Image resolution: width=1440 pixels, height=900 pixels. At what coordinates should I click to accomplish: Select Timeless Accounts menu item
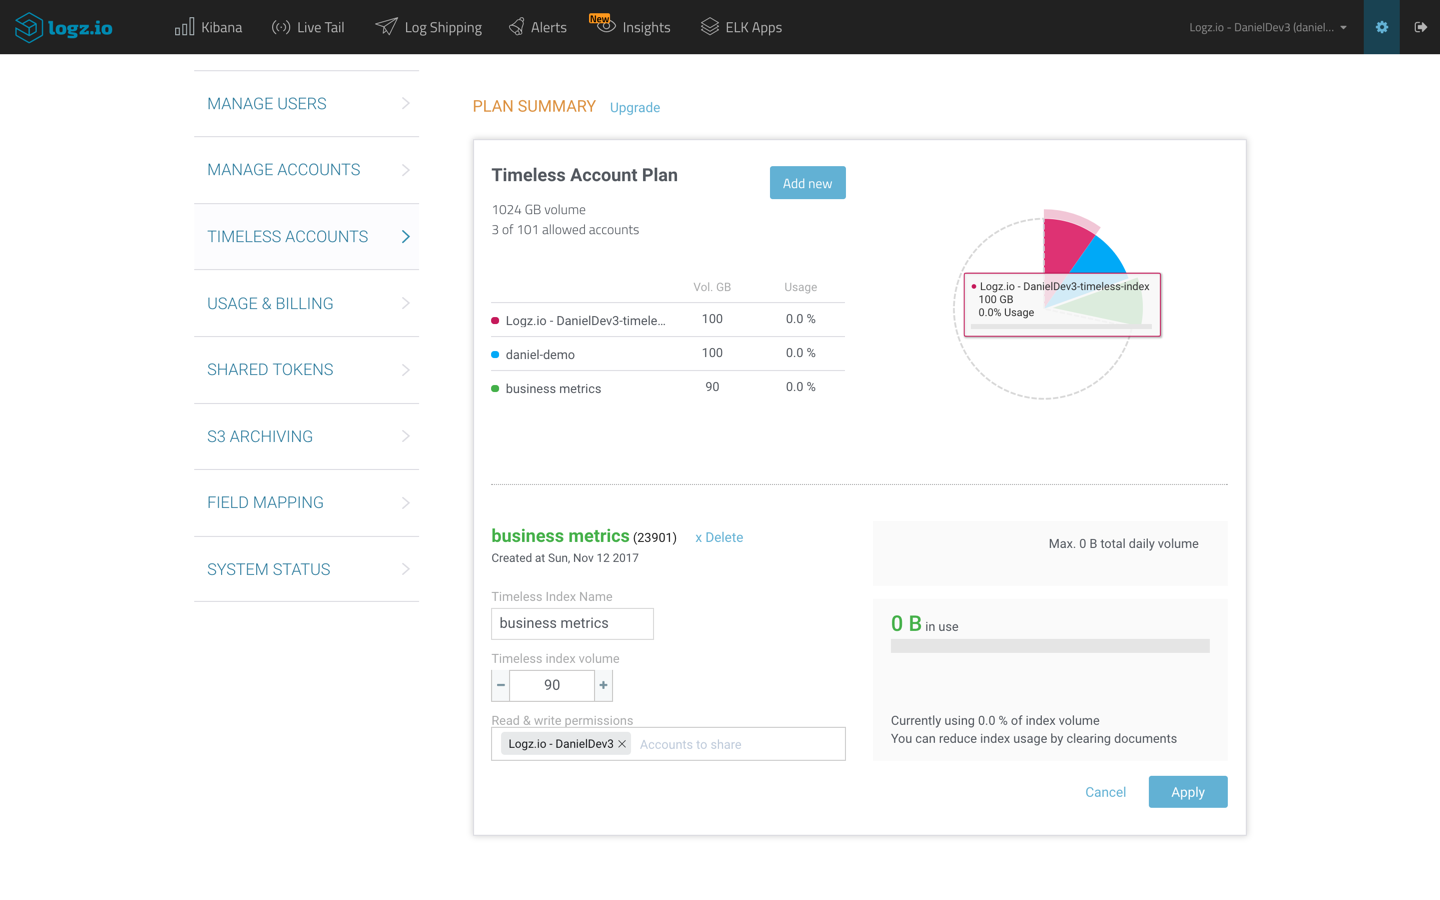[x=306, y=237]
